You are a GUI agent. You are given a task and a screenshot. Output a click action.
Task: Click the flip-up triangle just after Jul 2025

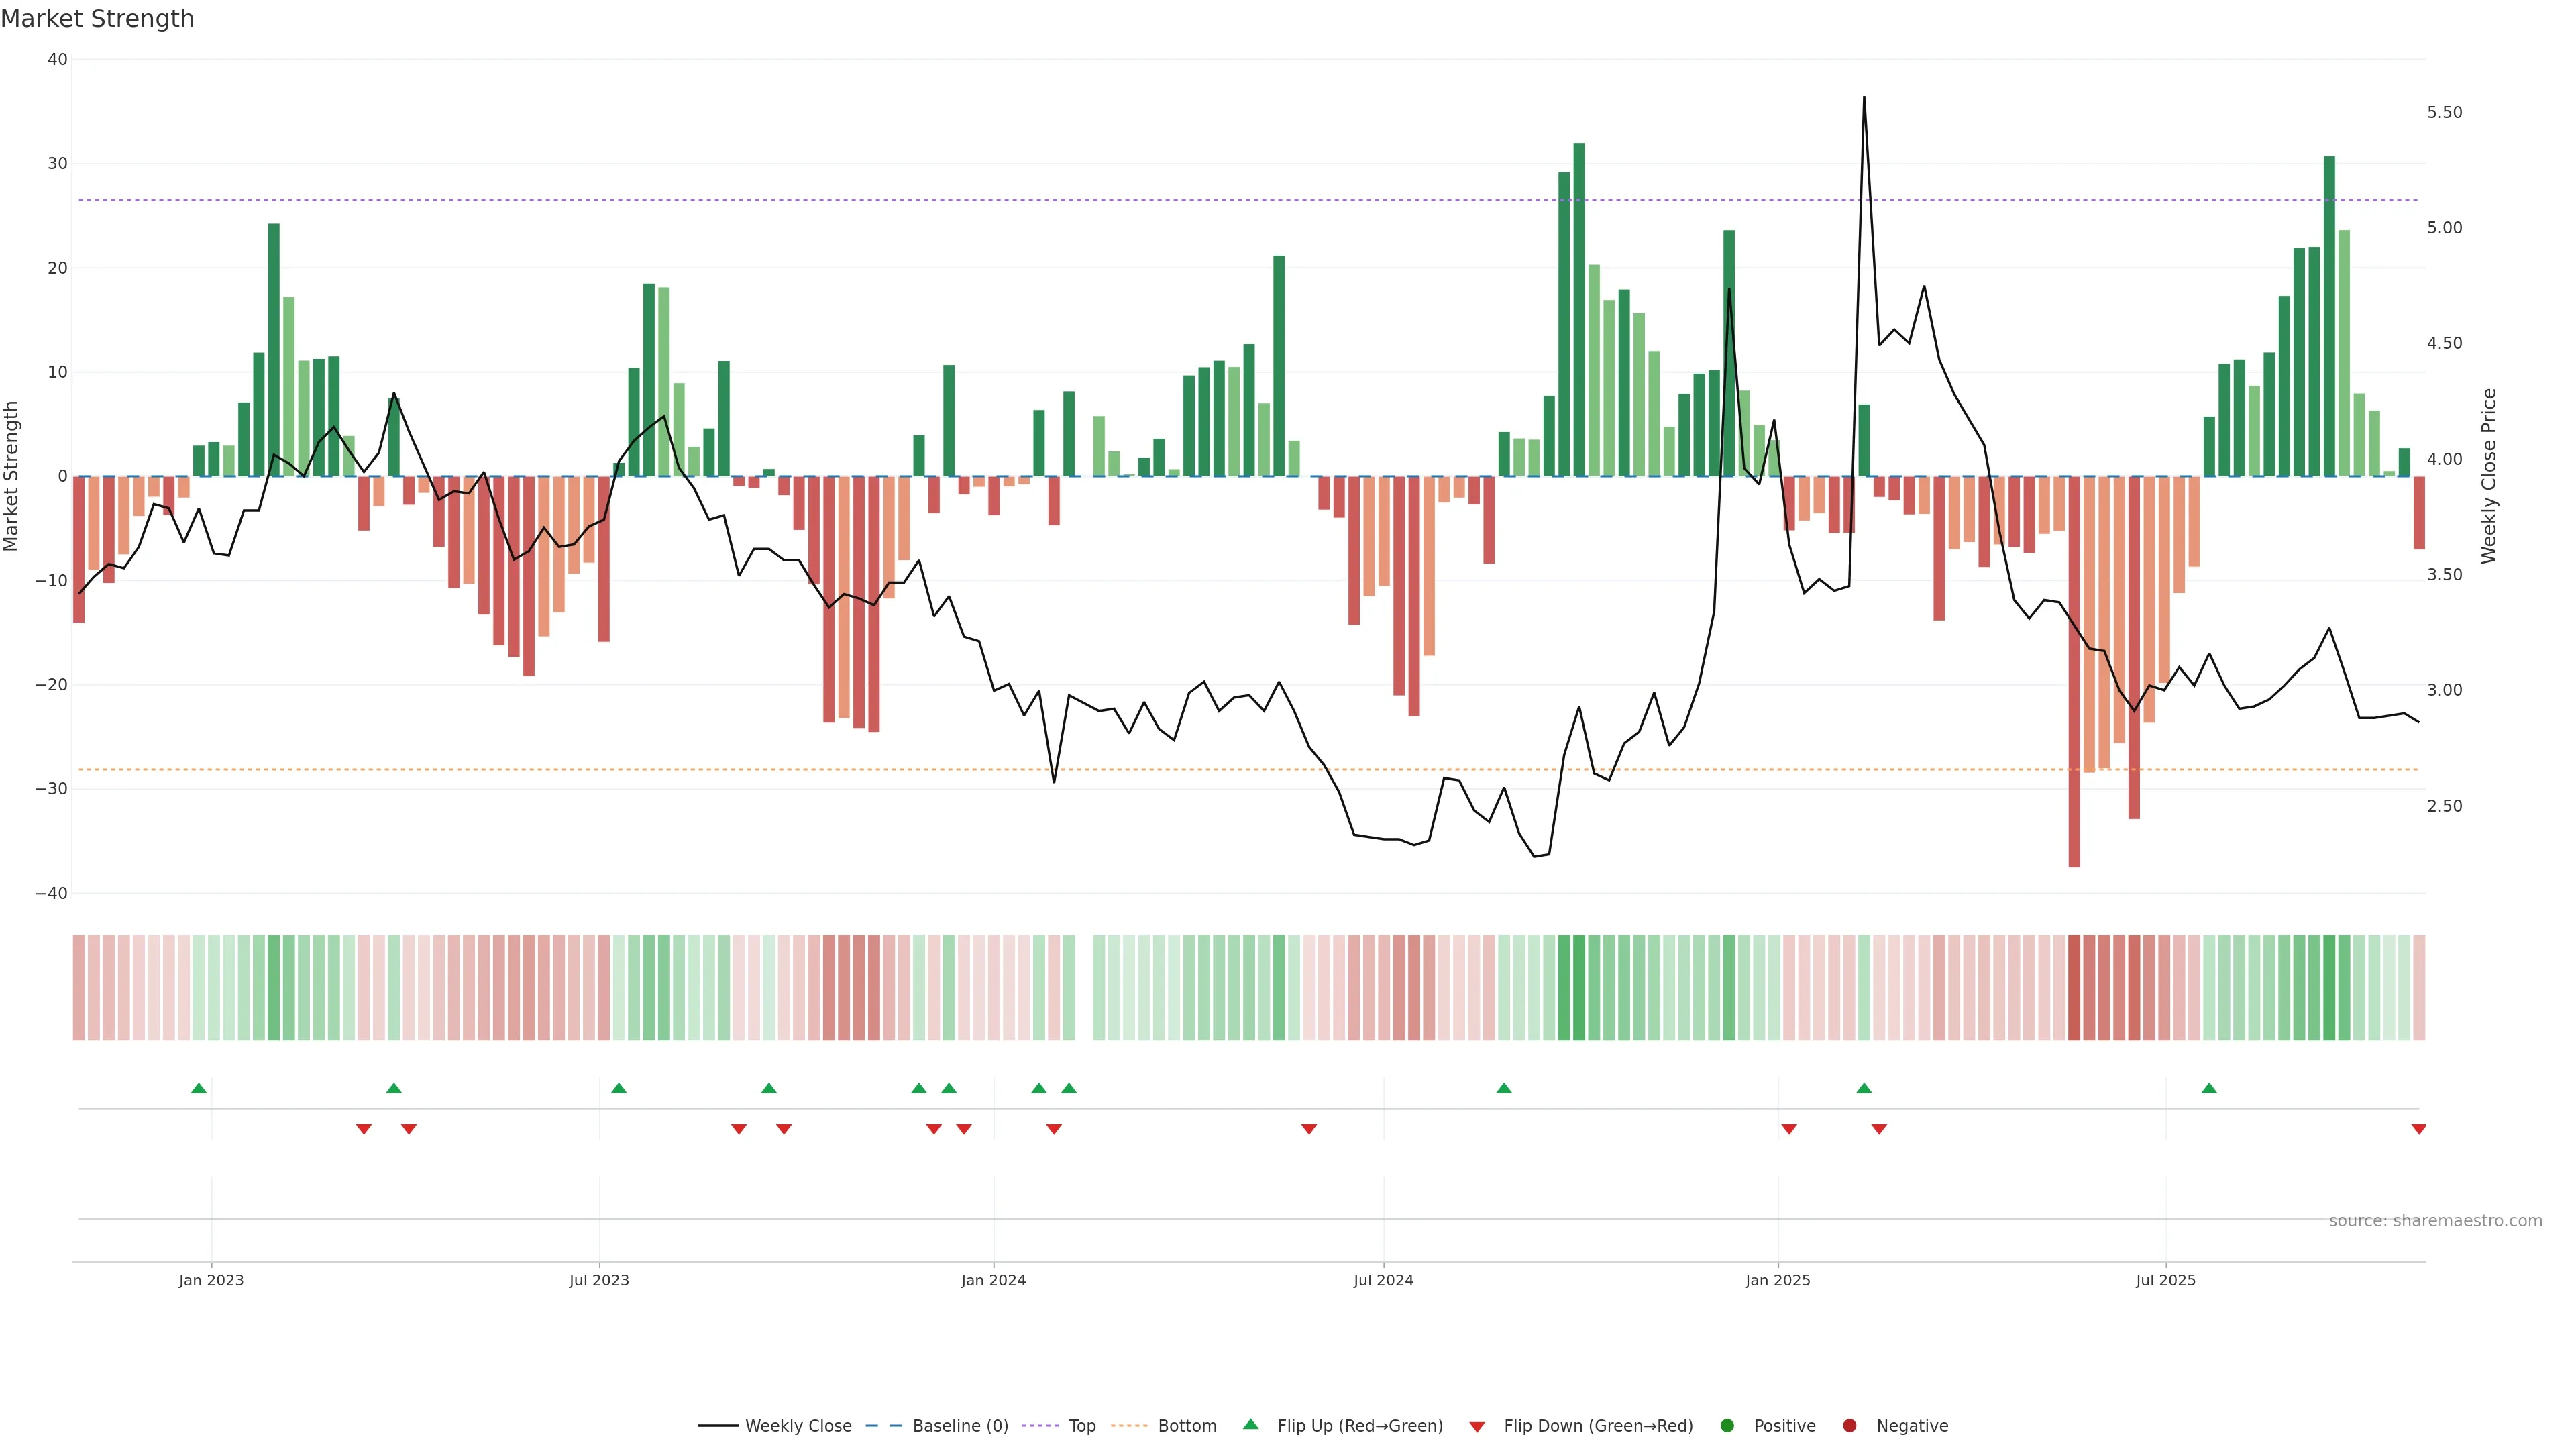[x=2209, y=1088]
